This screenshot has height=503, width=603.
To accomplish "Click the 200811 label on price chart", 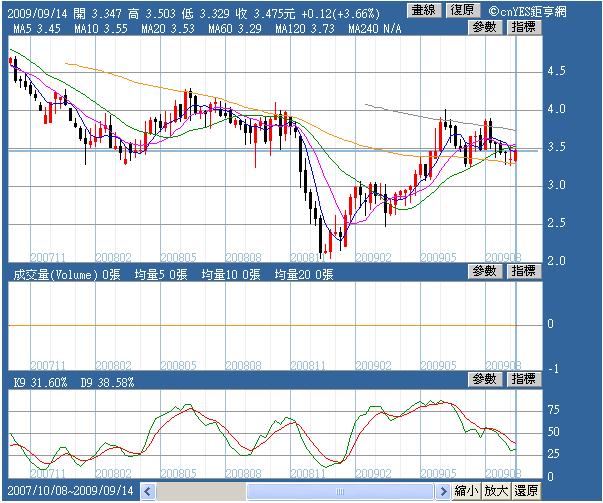I will click(308, 257).
